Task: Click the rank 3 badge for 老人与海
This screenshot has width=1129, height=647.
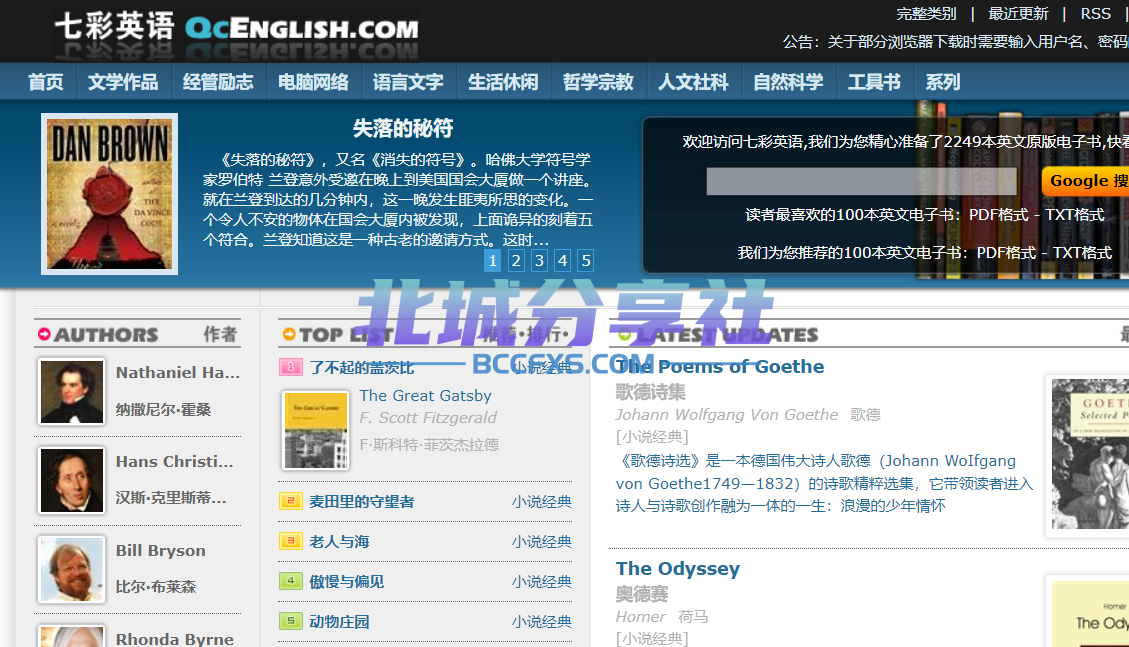Action: (x=291, y=541)
